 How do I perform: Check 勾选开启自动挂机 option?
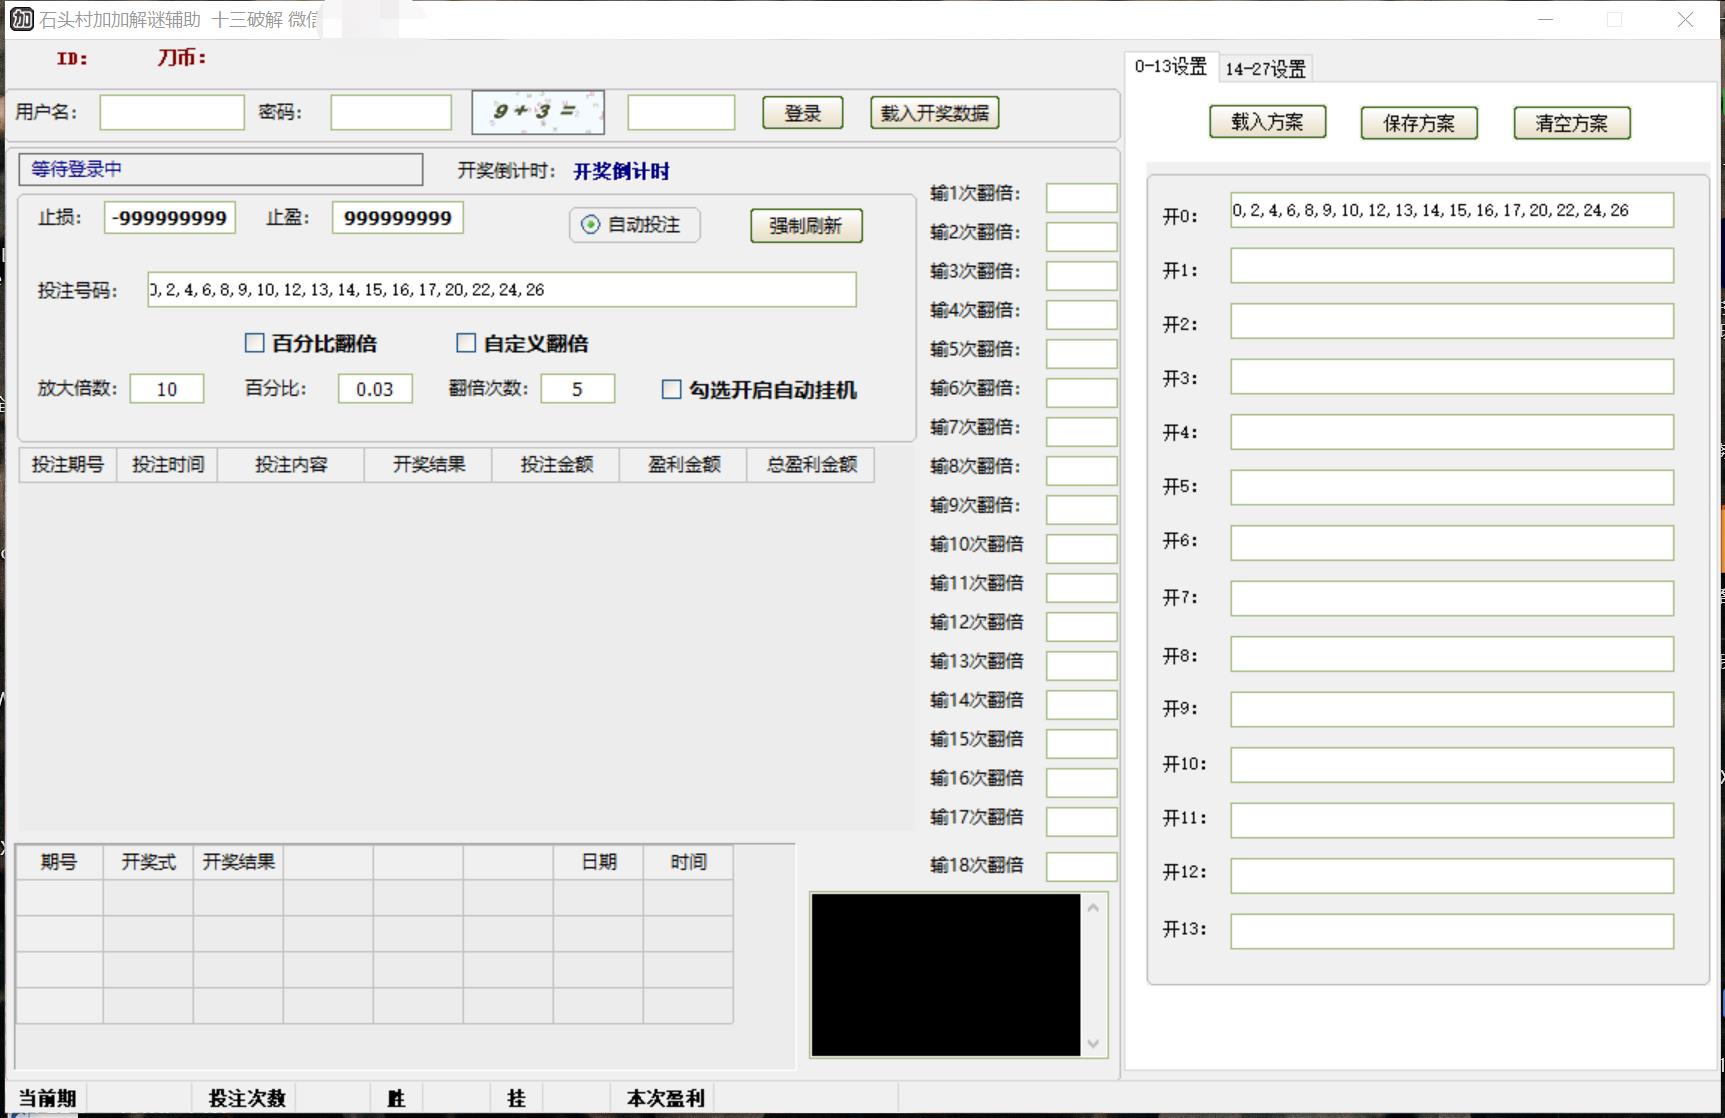tap(671, 390)
